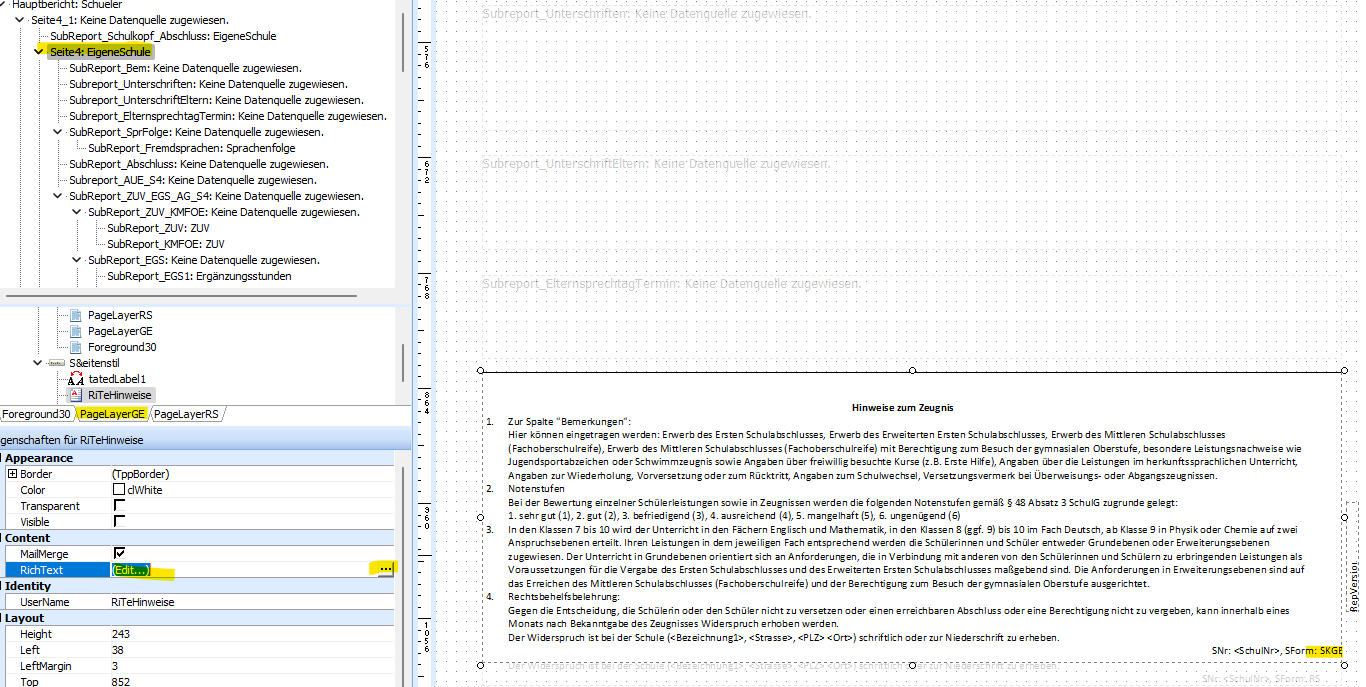Click the PageLayerRS page icon in tree
This screenshot has width=1366, height=687.
pos(76,315)
